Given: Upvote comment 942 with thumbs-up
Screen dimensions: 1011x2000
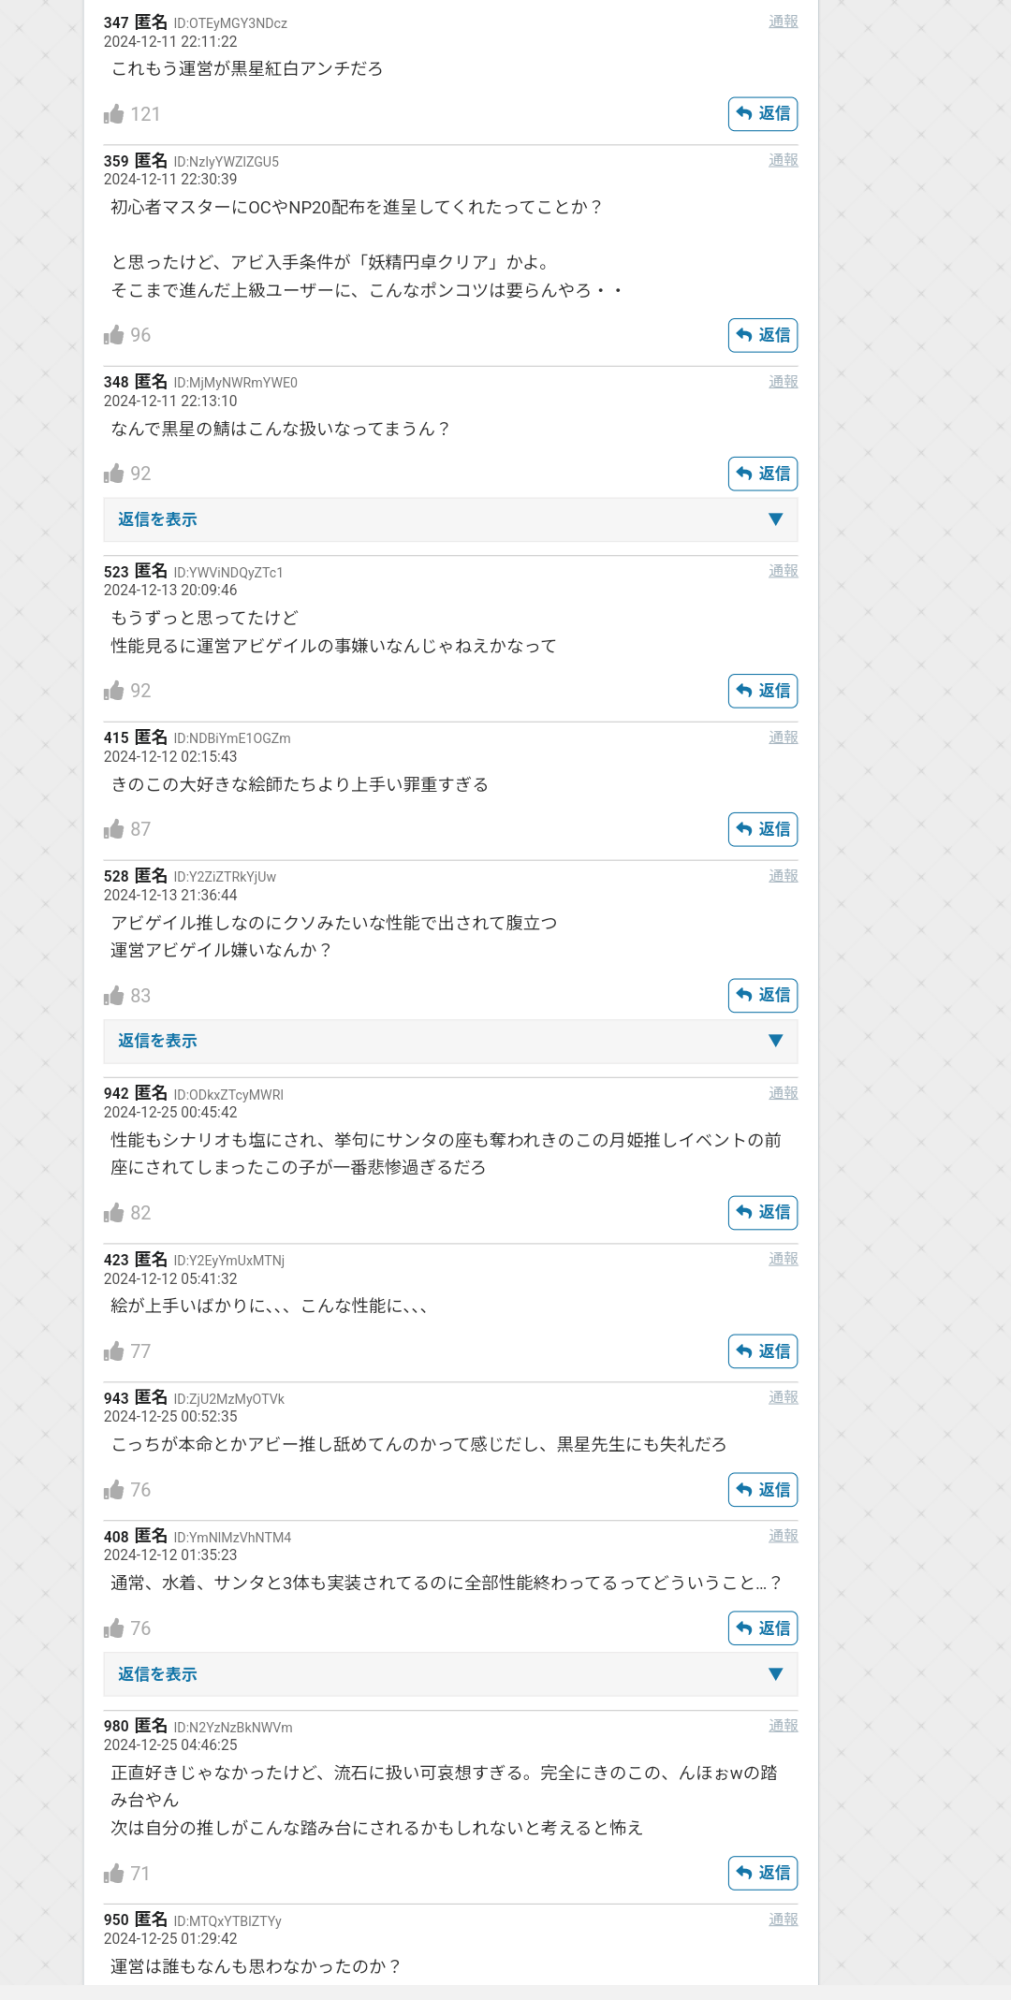Looking at the screenshot, I should point(114,1213).
